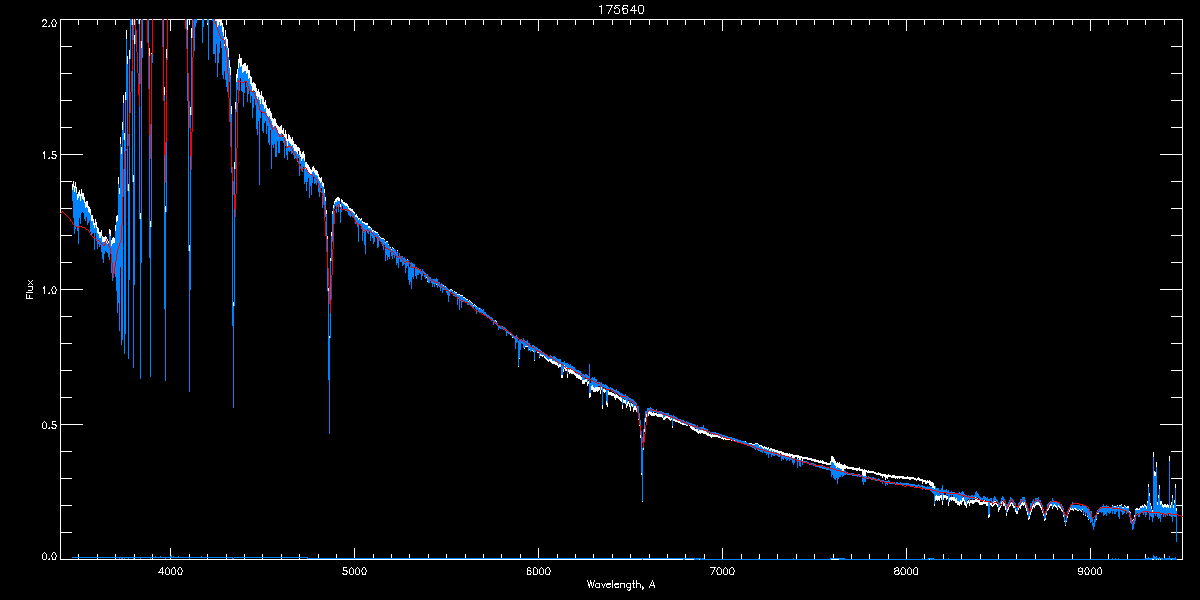Click the 8000 wavelength tick label
Screen dimensions: 1200x600
(906, 572)
